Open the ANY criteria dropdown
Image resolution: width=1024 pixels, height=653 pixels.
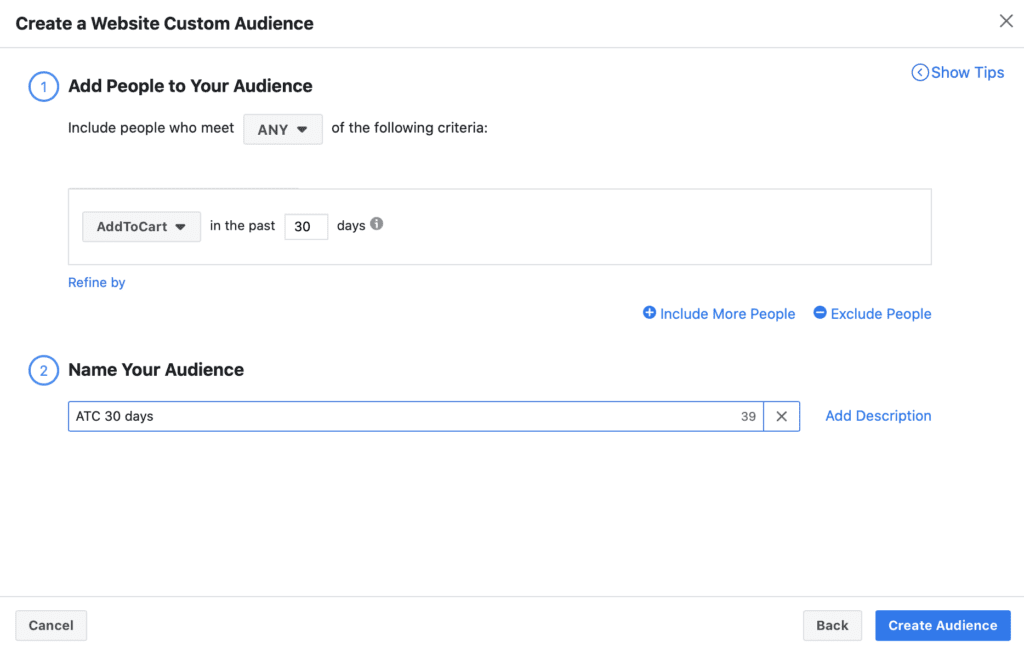tap(283, 128)
